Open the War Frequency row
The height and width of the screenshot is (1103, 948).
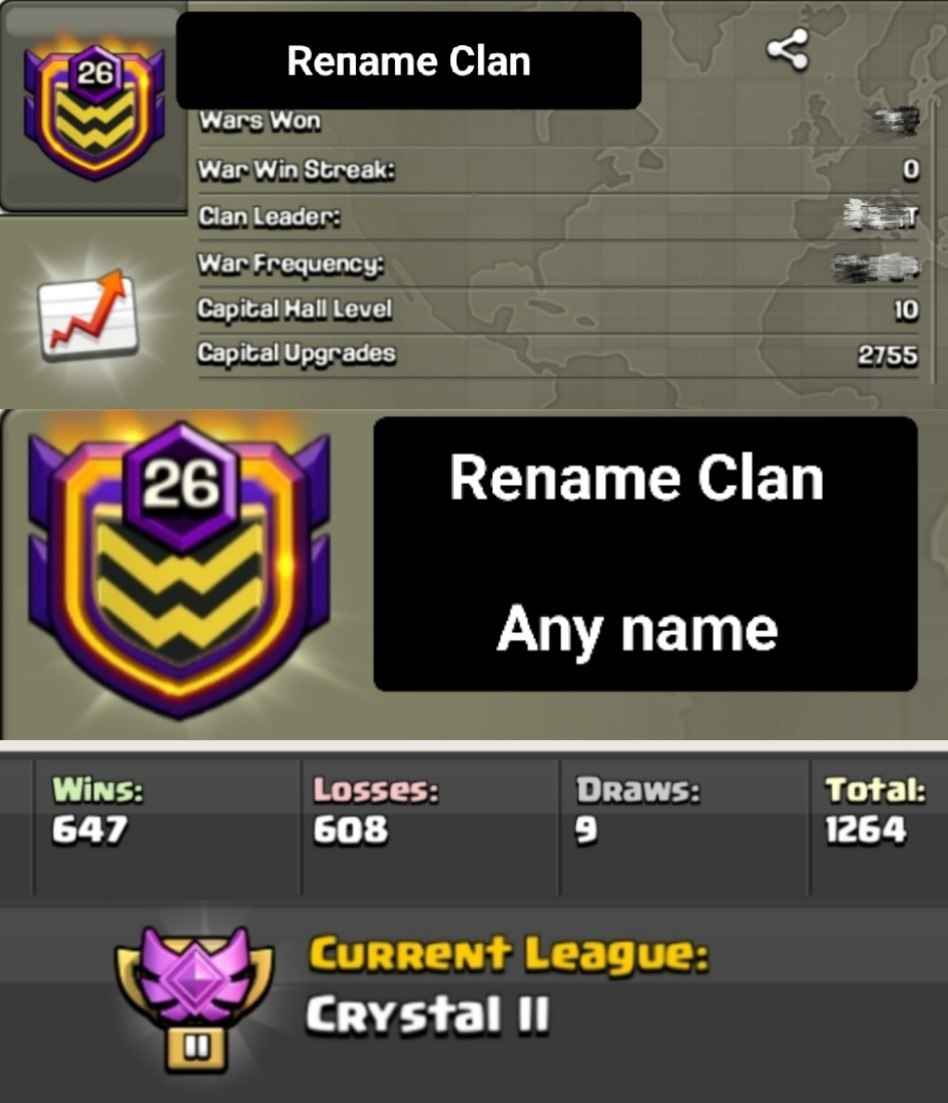click(x=558, y=264)
